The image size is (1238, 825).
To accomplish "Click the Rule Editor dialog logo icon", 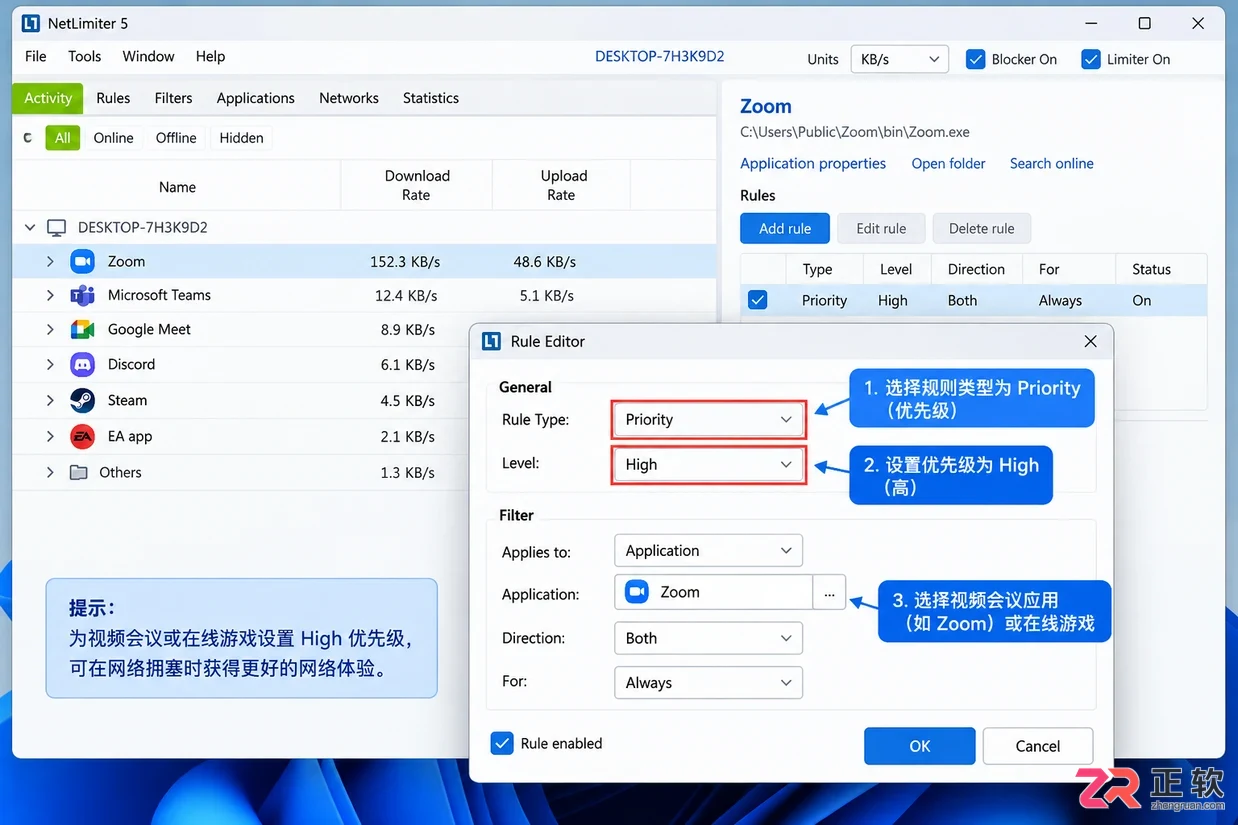I will (491, 341).
